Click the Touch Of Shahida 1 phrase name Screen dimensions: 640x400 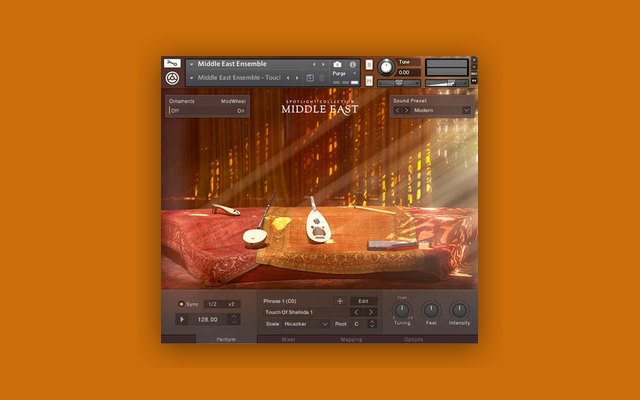pos(289,312)
